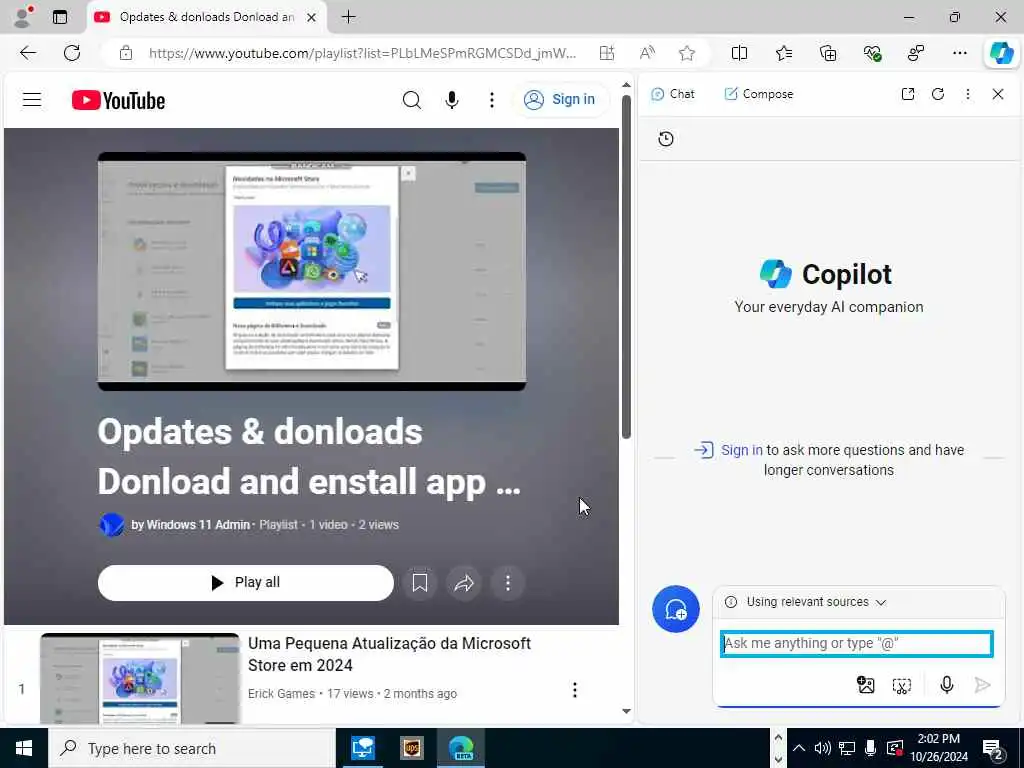Send the Copilot message arrow
Viewport: 1024px width, 768px height.
click(x=982, y=684)
